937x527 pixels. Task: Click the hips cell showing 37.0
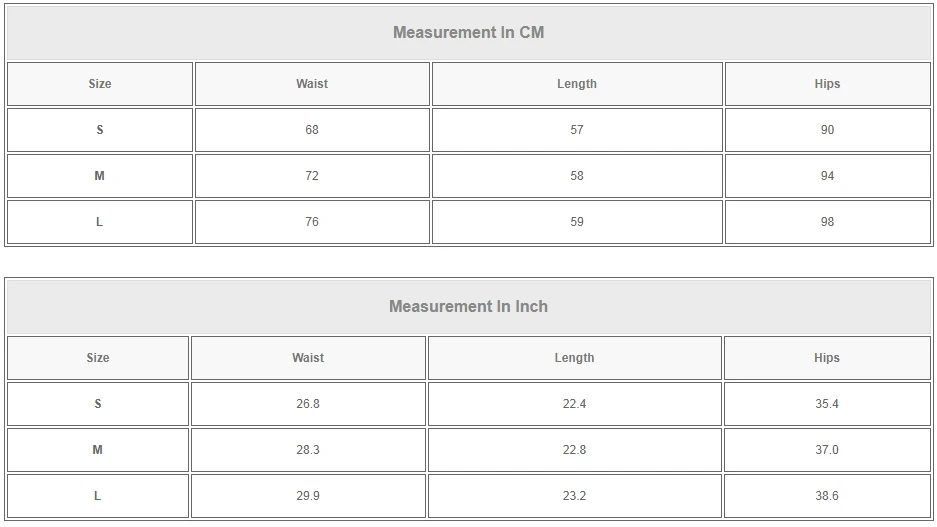(x=827, y=450)
